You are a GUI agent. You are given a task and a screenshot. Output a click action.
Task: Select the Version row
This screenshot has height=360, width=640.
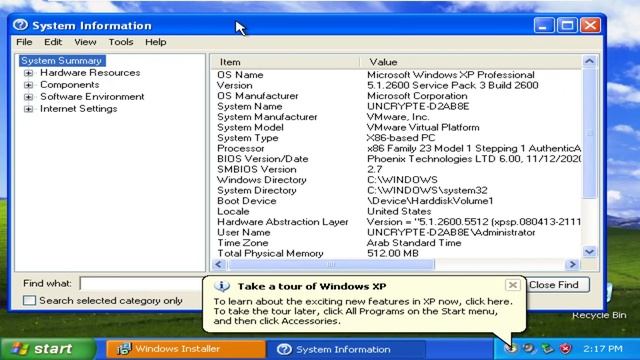tap(397, 86)
